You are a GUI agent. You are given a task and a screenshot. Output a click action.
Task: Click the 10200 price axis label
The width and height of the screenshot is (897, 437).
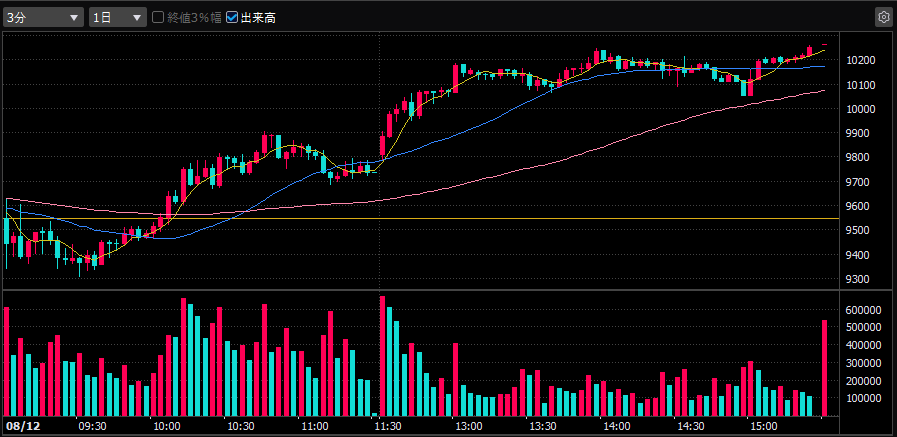pos(863,61)
